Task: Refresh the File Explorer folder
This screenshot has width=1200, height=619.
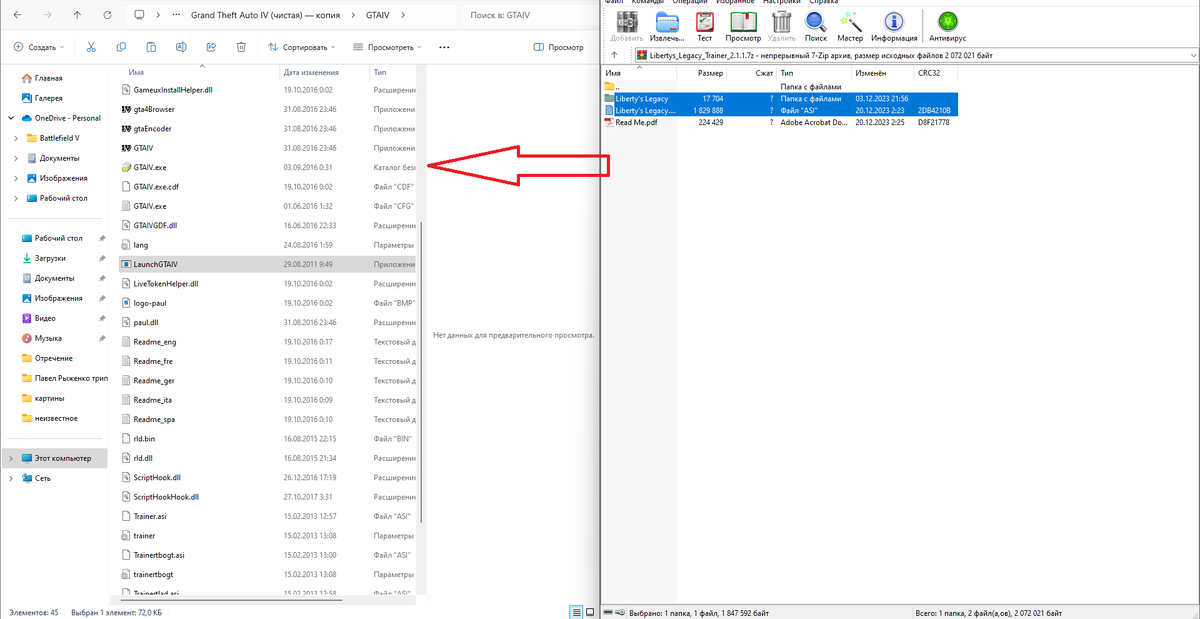Action: pyautogui.click(x=108, y=16)
